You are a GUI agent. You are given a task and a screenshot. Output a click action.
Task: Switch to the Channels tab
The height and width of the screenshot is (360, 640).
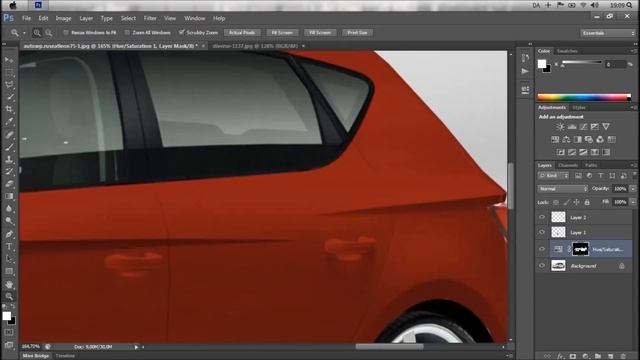coord(568,165)
